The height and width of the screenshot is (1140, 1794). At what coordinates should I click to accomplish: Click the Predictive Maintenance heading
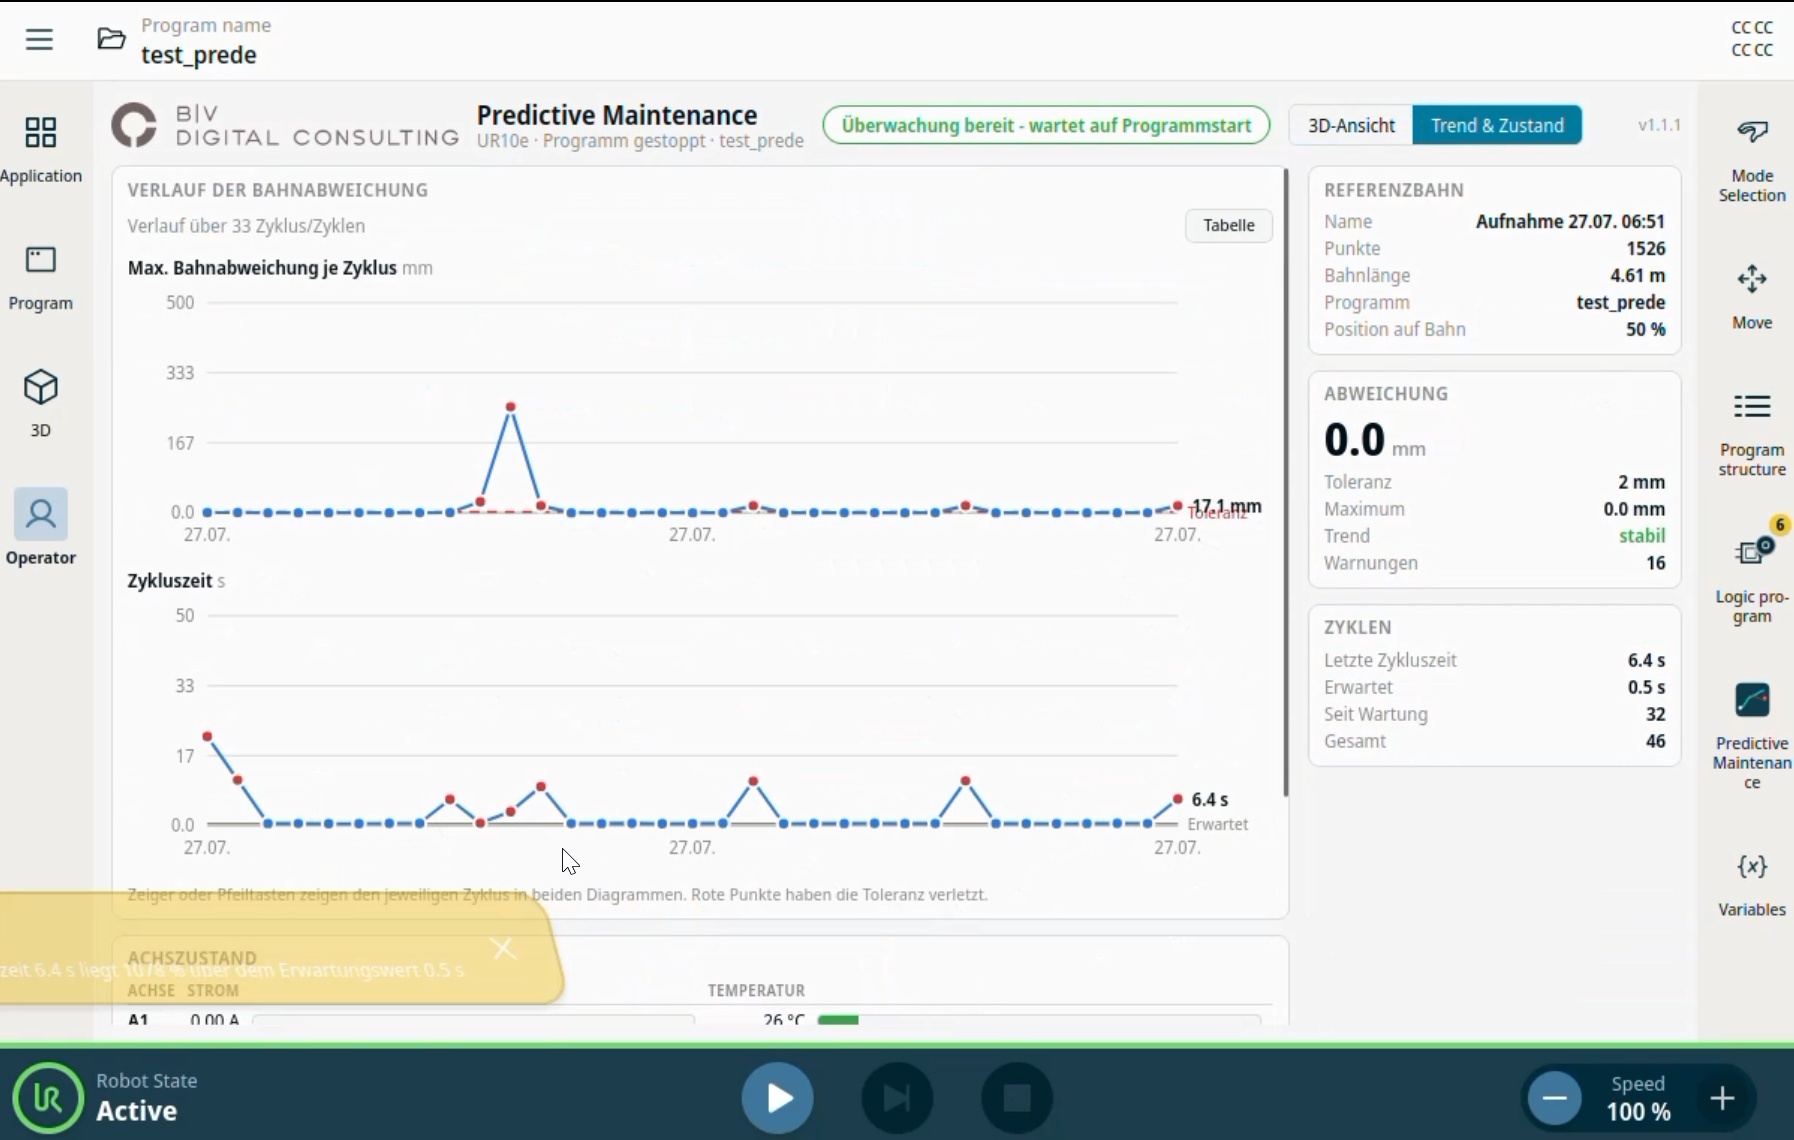coord(617,115)
